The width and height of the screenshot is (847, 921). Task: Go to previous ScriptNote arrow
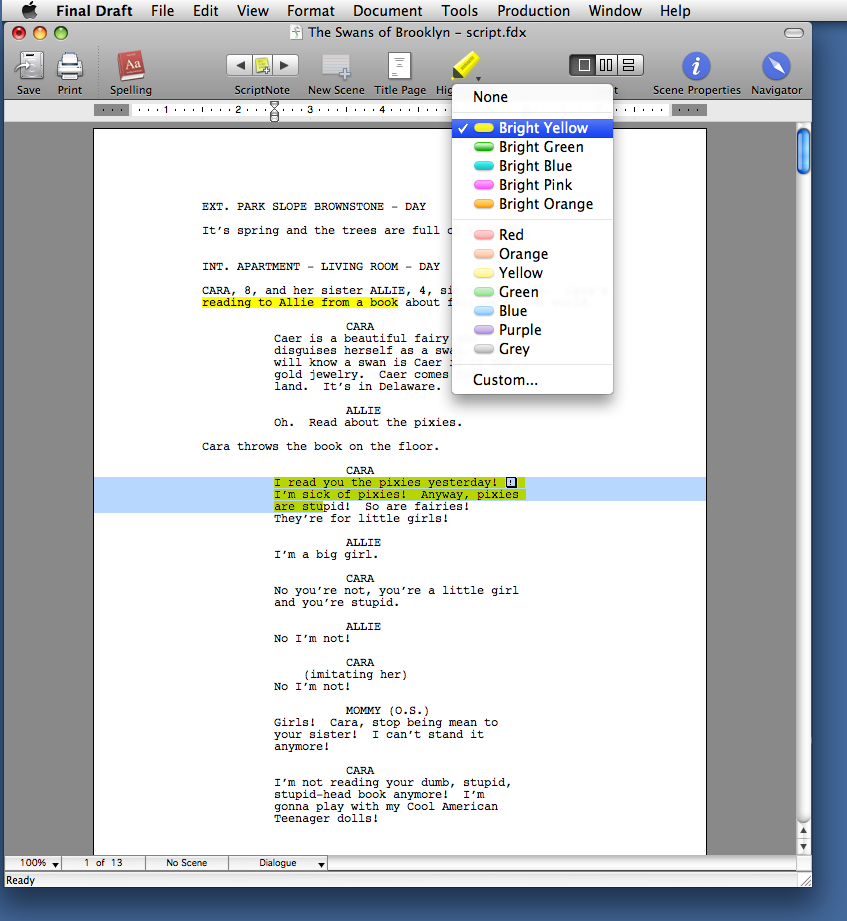pos(239,65)
